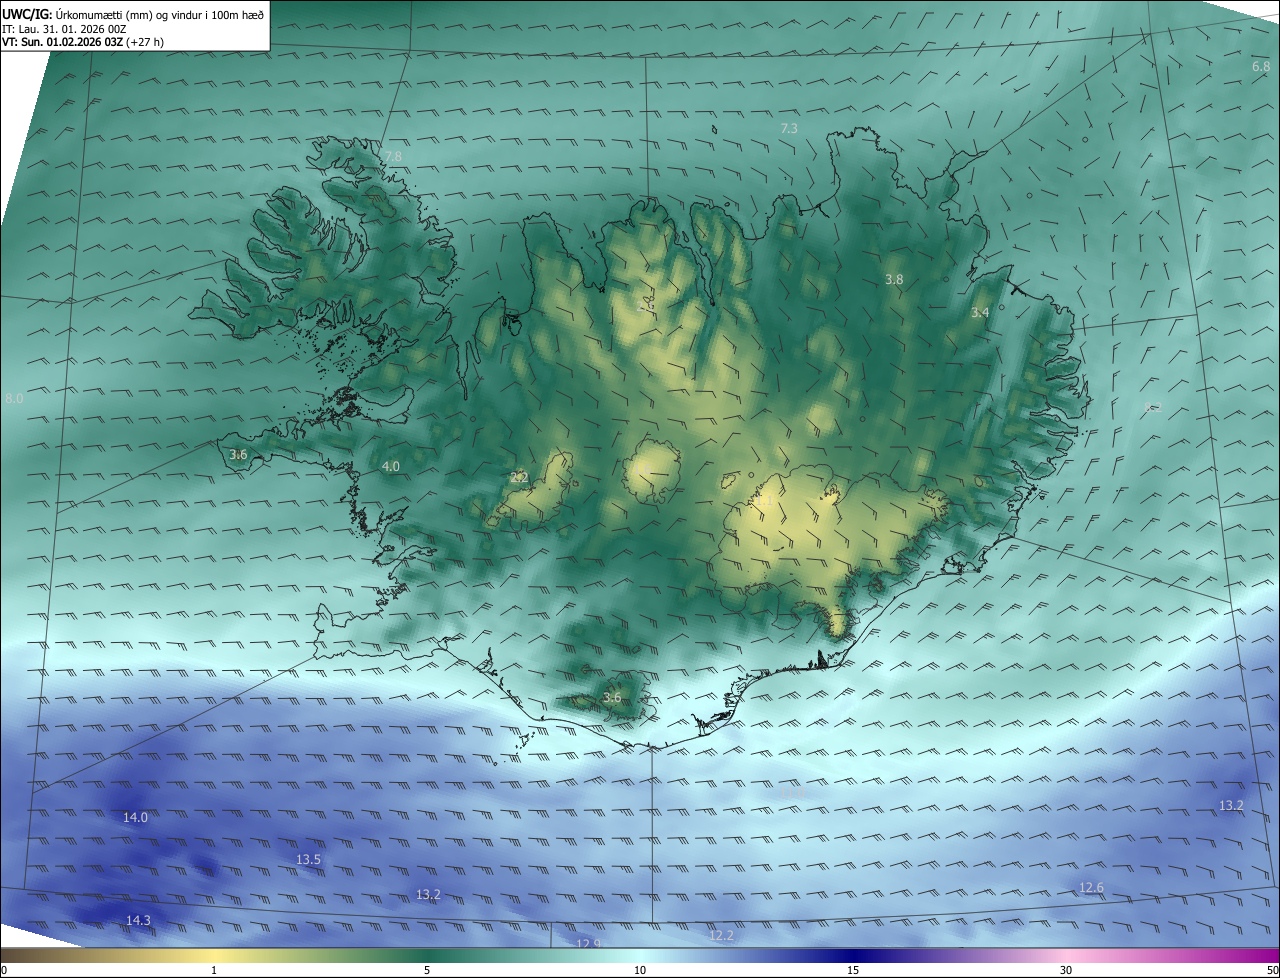Viewport: 1280px width, 978px height.
Task: Click the value 3.4 in east Iceland
Action: coord(980,313)
